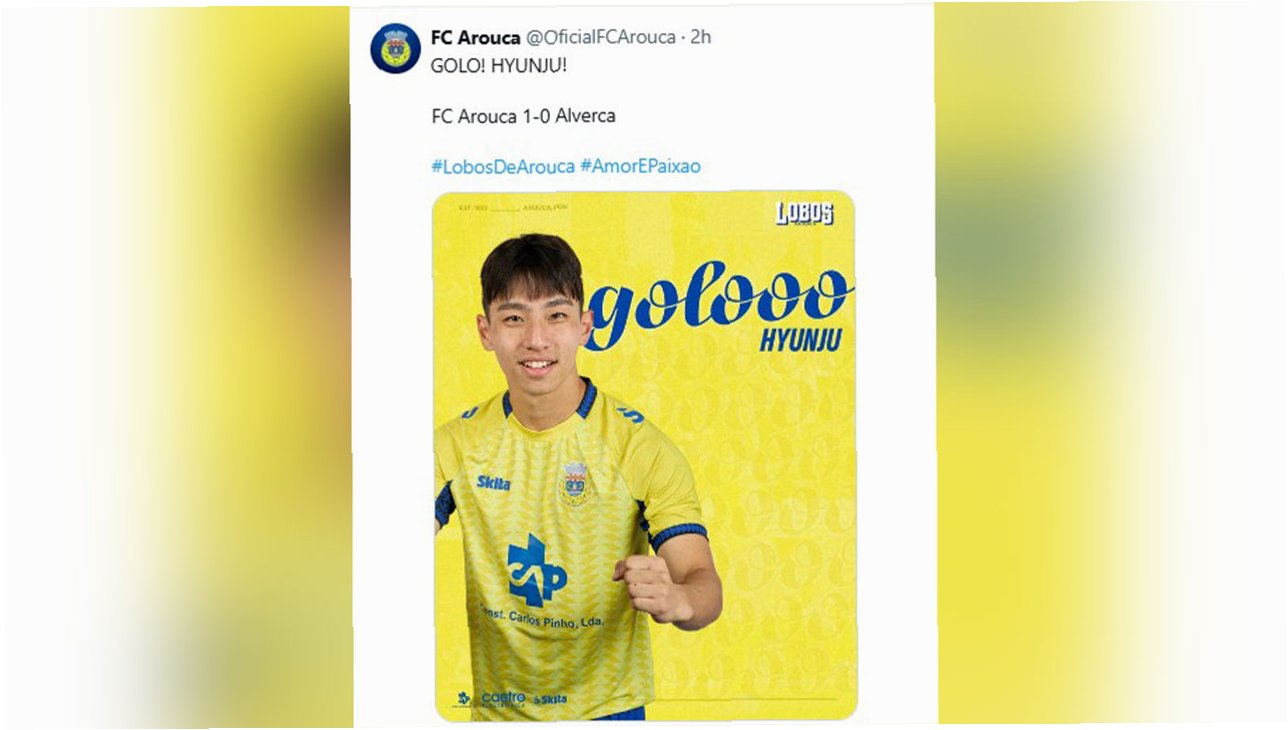Click the club crest on jersey
This screenshot has height=730, width=1288.
[x=574, y=483]
